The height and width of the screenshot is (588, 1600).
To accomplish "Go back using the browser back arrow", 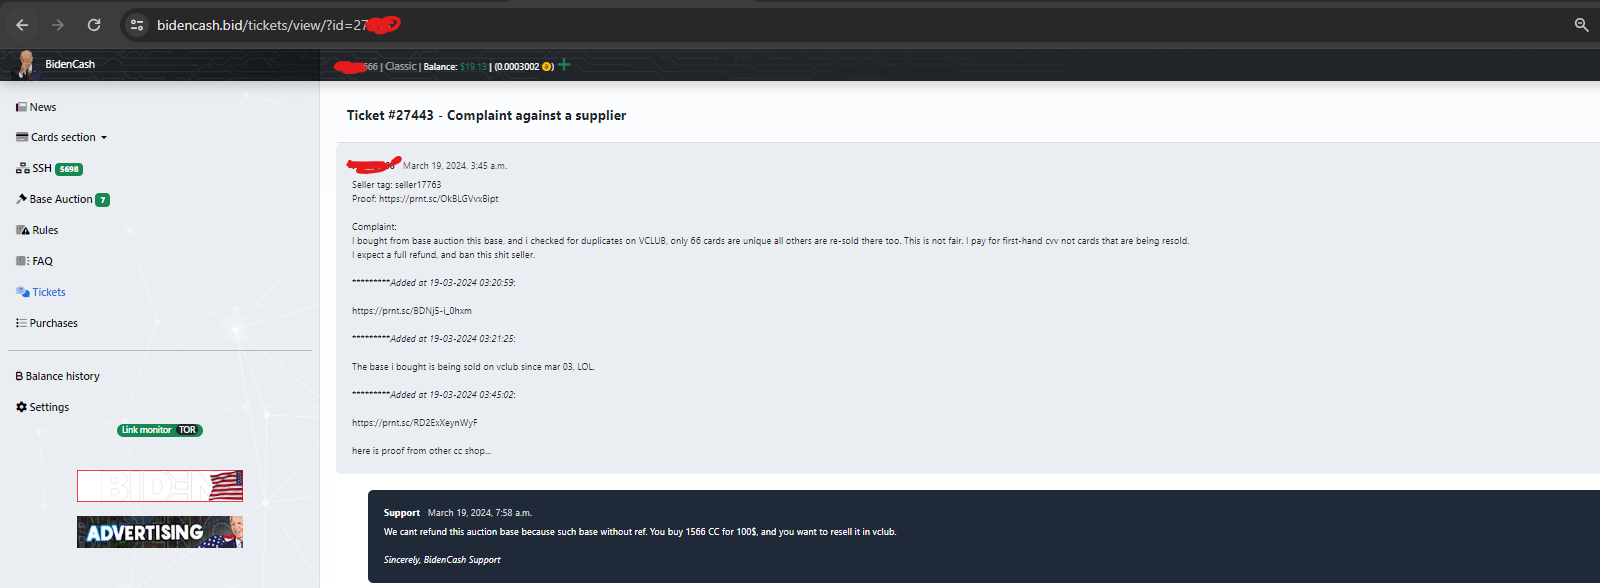I will tap(22, 25).
